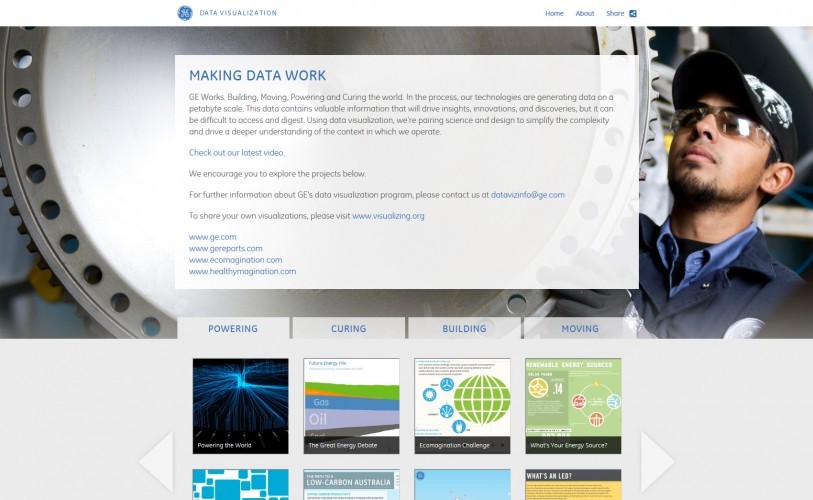Switch to the Curing tab
This screenshot has width=813, height=500.
tap(348, 328)
